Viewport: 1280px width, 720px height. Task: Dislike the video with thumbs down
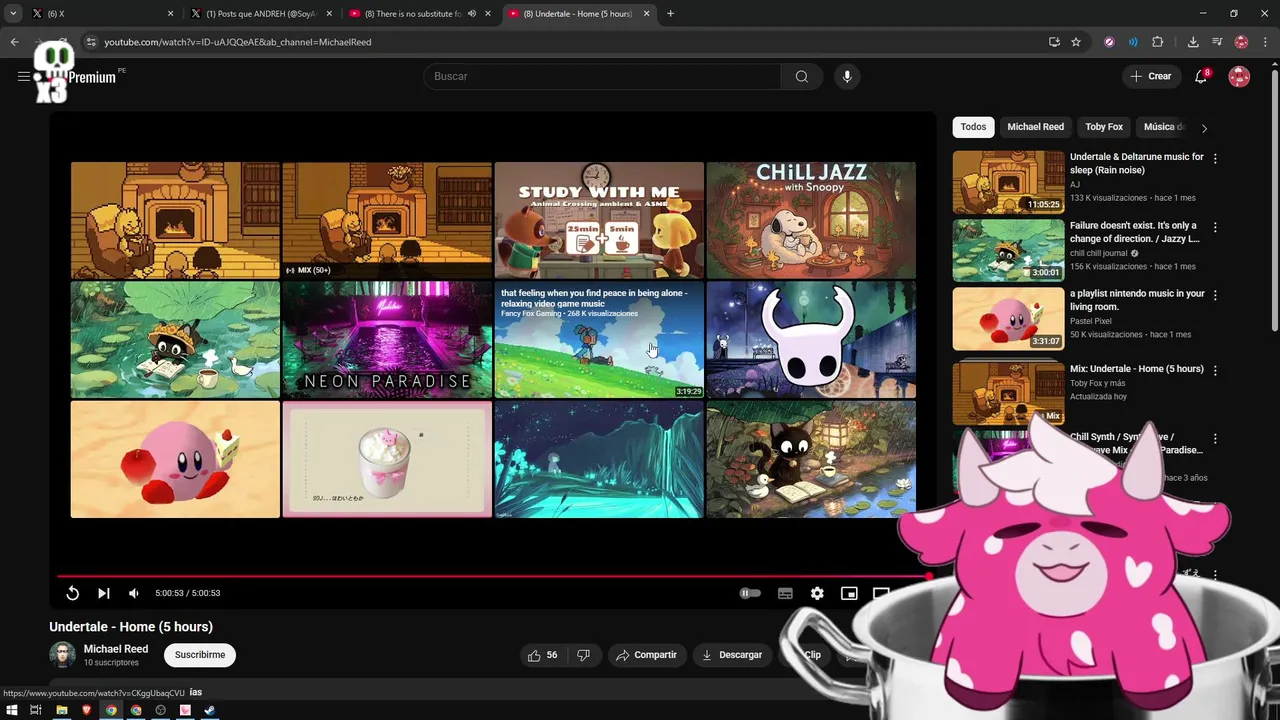click(583, 655)
